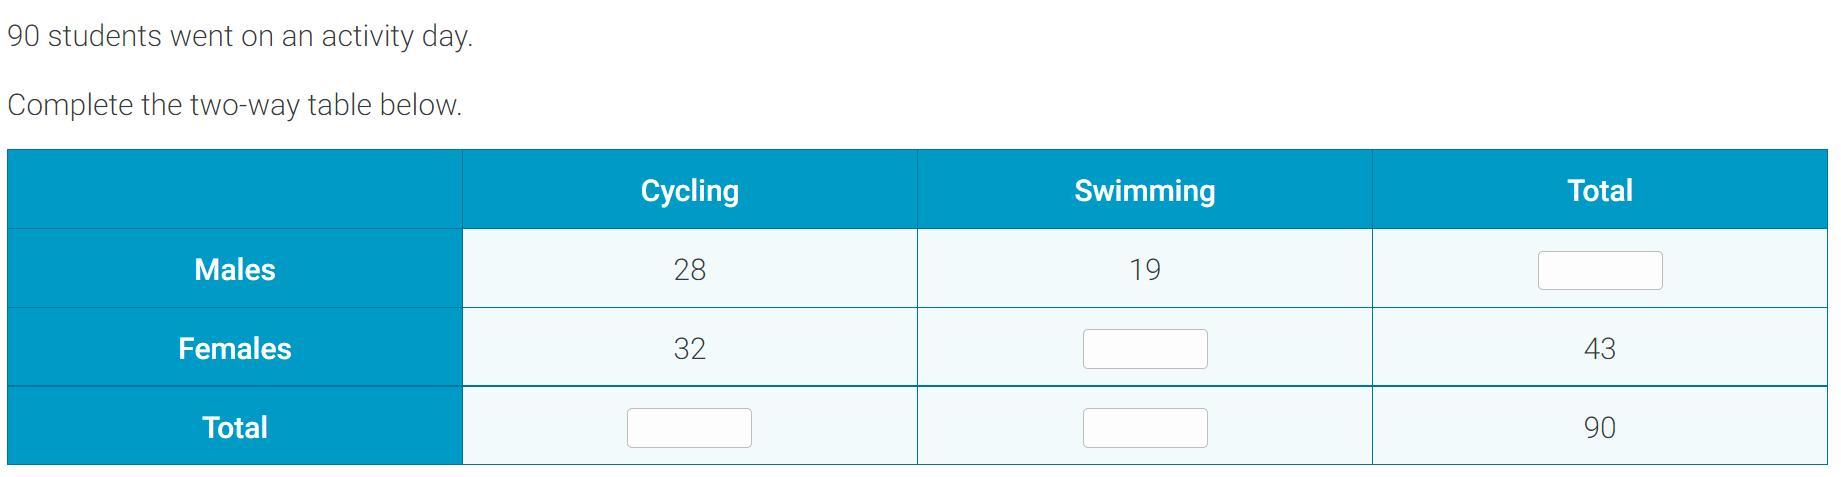This screenshot has width=1841, height=477.
Task: Click the grand total value 90
Action: [1600, 427]
